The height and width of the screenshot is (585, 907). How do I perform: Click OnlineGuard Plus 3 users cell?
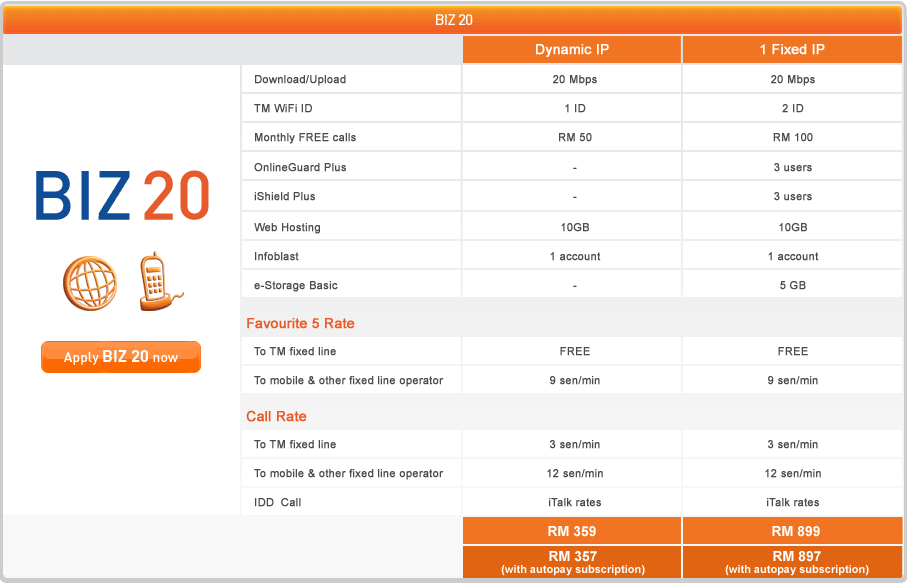792,167
